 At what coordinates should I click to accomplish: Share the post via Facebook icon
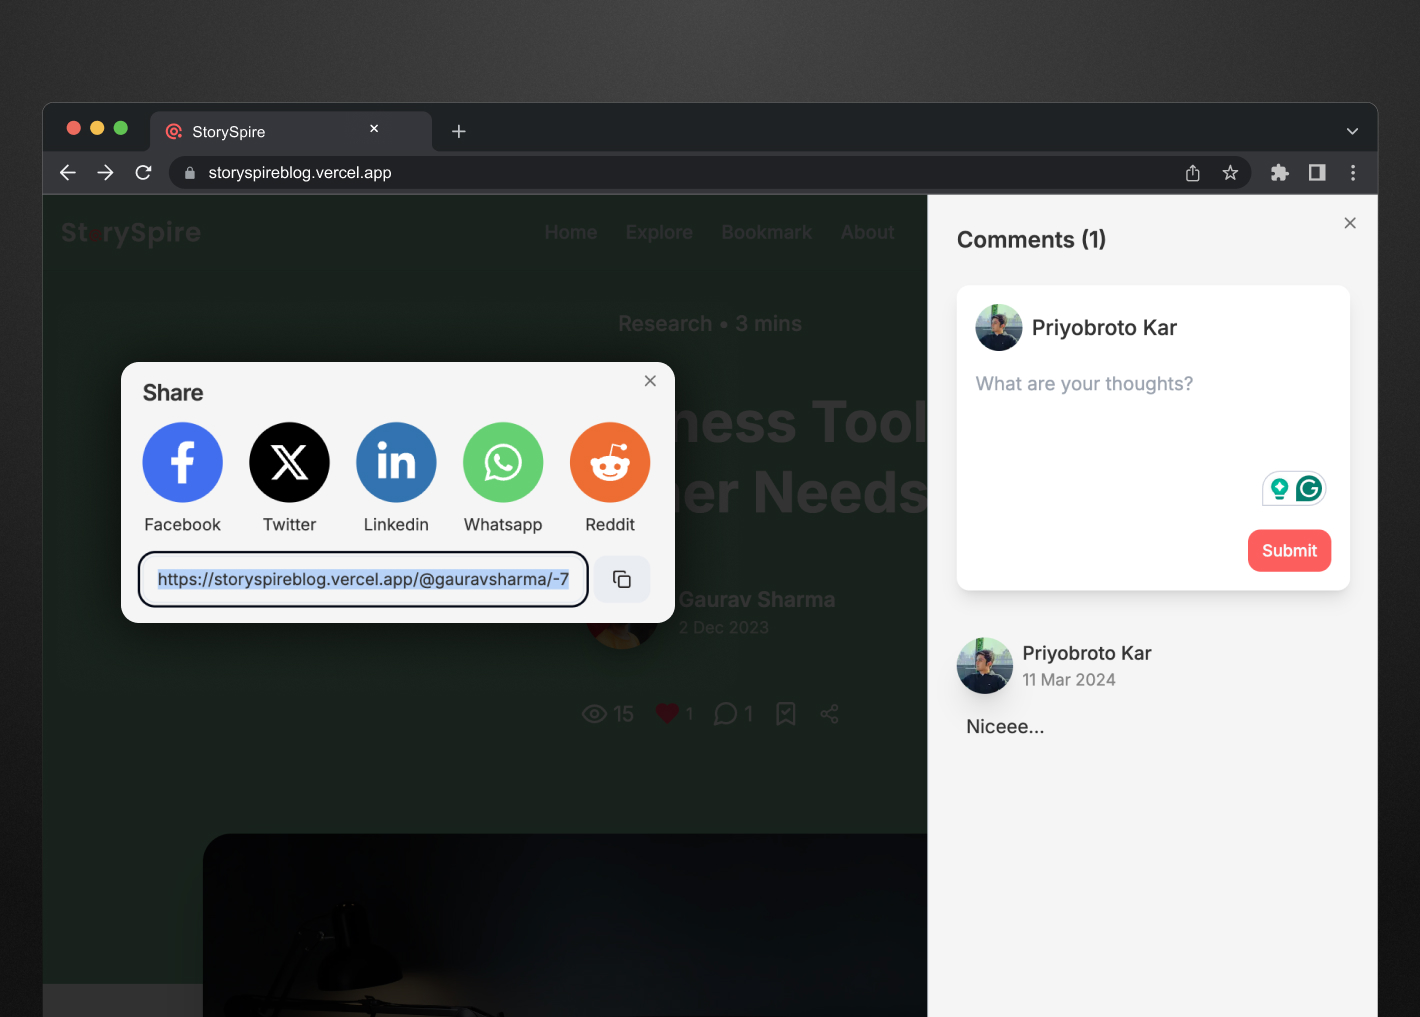182,462
